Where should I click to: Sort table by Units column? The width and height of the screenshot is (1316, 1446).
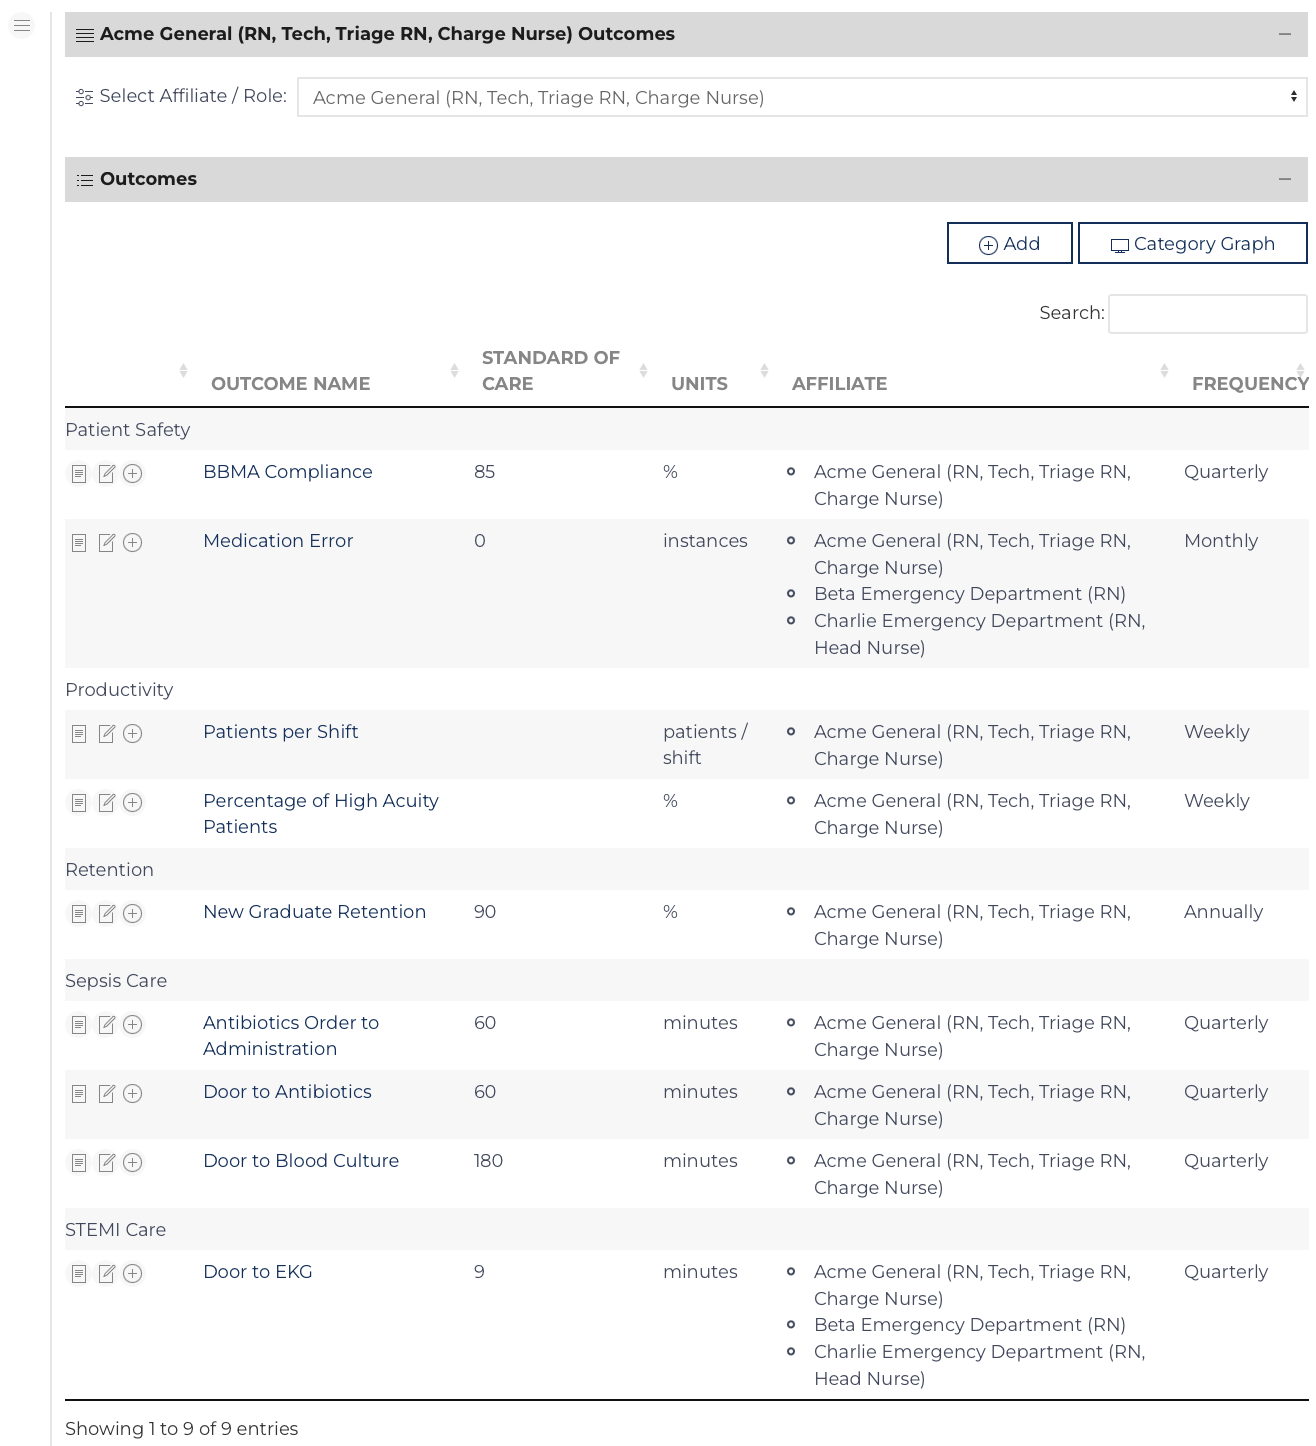pos(764,371)
